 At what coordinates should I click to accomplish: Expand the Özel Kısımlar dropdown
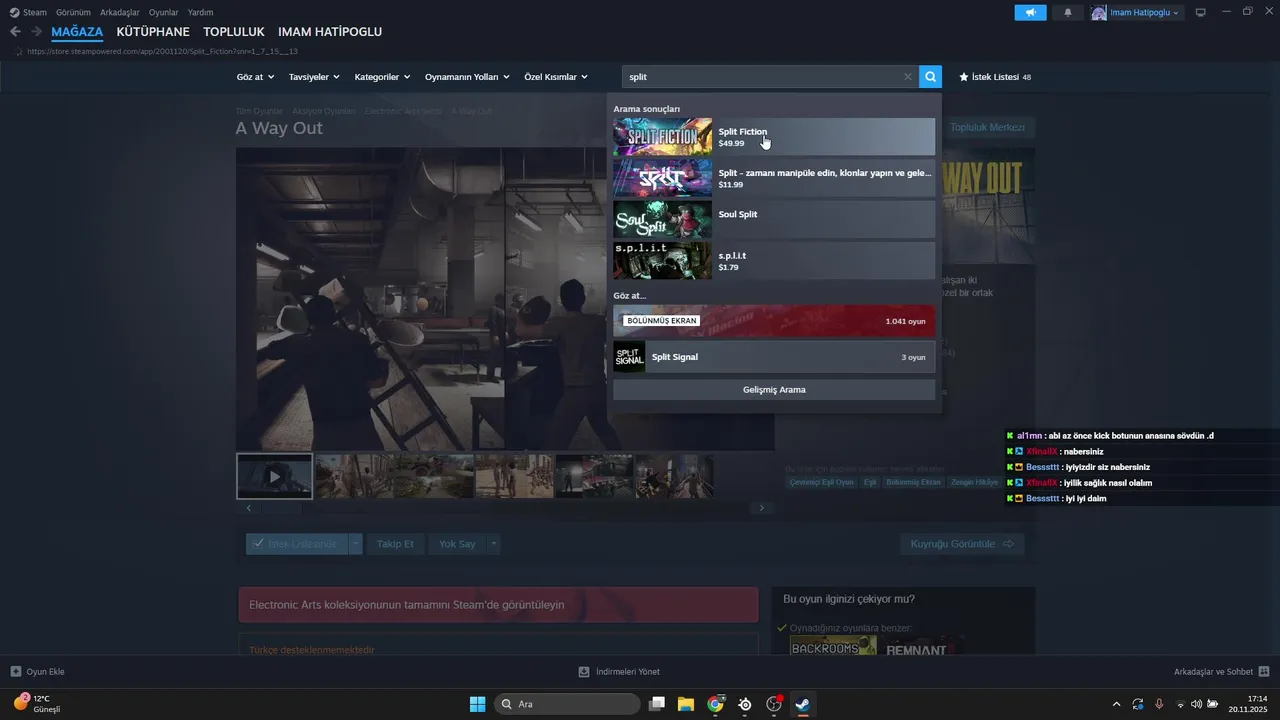556,77
